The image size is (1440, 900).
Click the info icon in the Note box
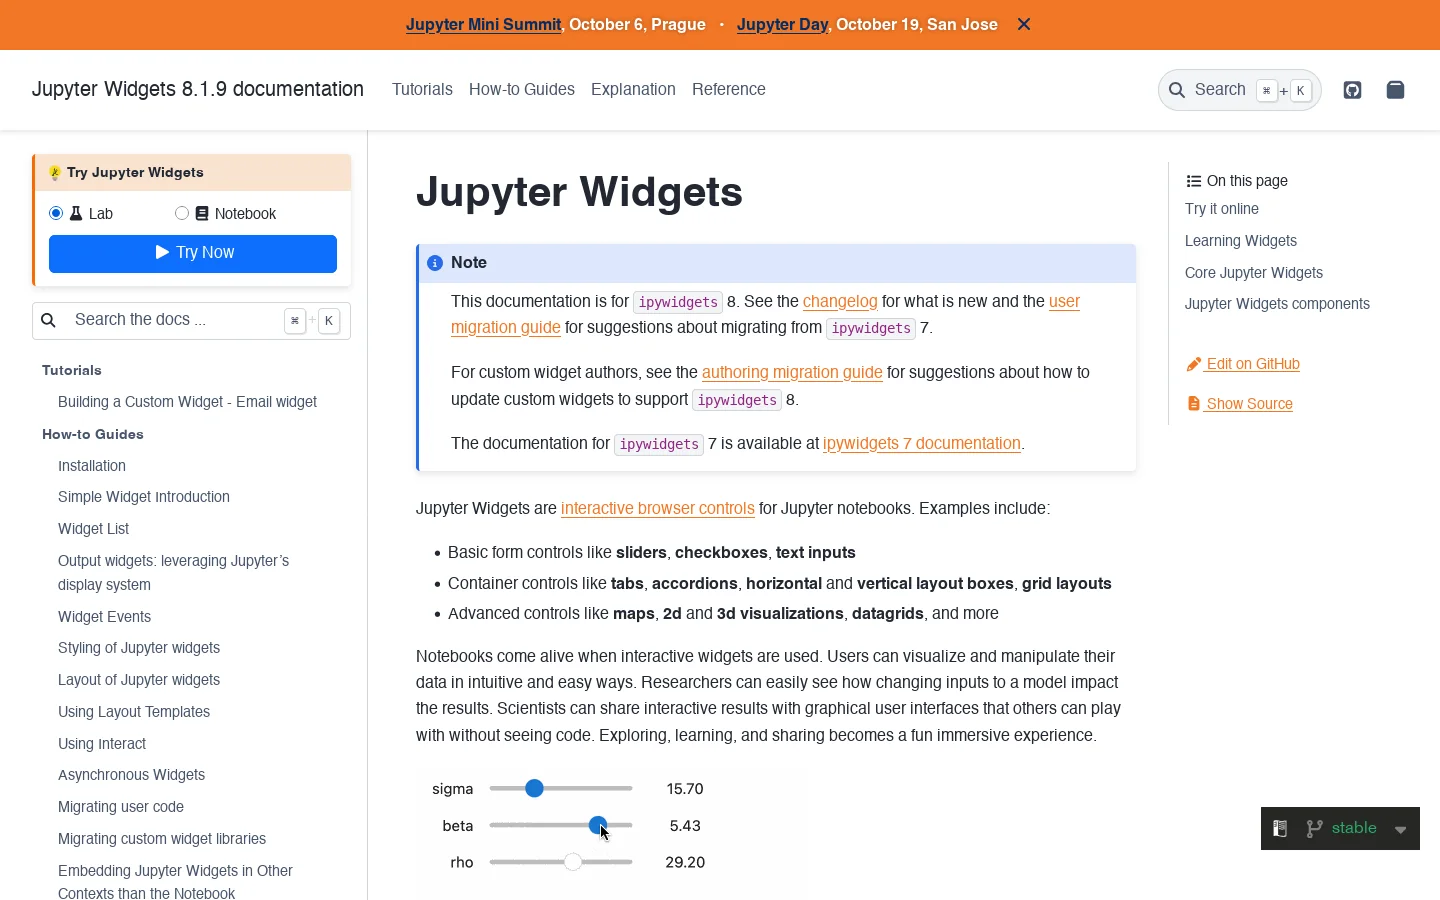coord(435,263)
